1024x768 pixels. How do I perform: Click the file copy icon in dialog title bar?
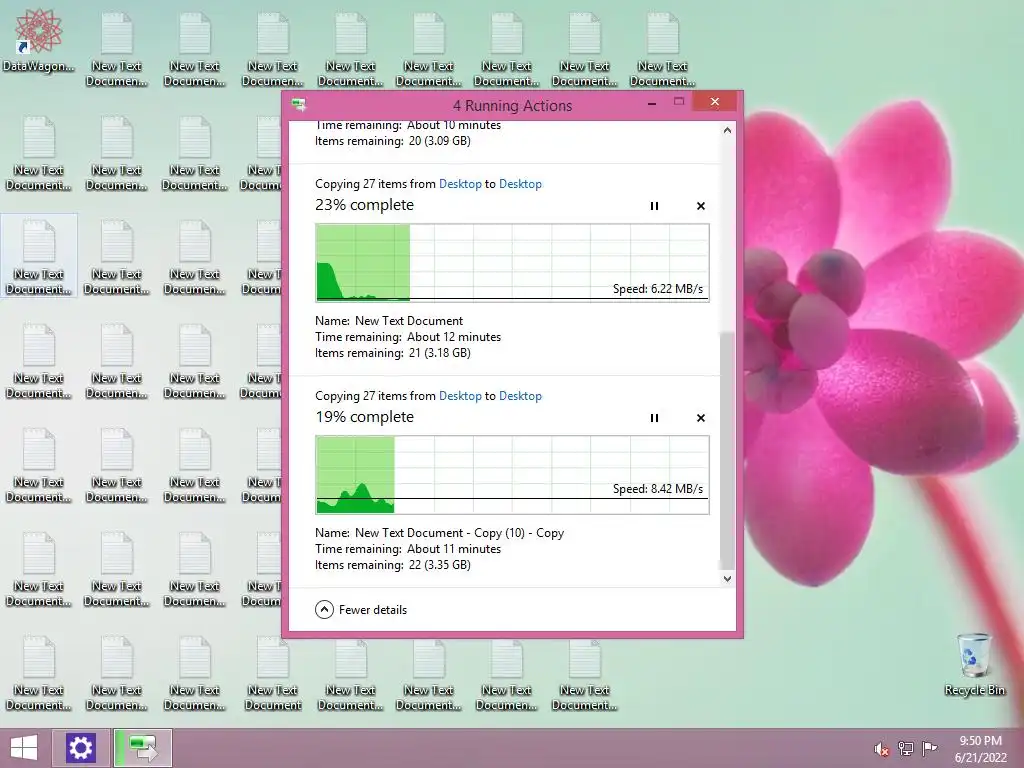coord(299,104)
